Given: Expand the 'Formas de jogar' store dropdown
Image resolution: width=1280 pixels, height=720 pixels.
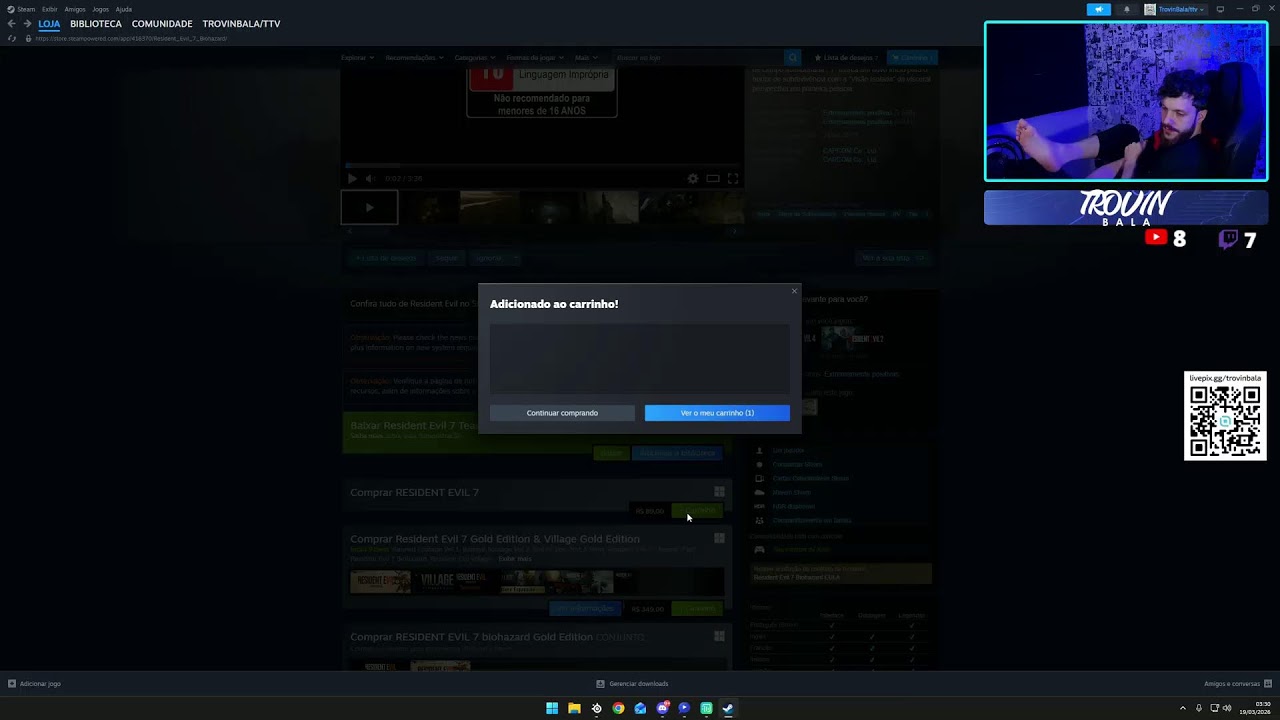Looking at the screenshot, I should click(535, 58).
